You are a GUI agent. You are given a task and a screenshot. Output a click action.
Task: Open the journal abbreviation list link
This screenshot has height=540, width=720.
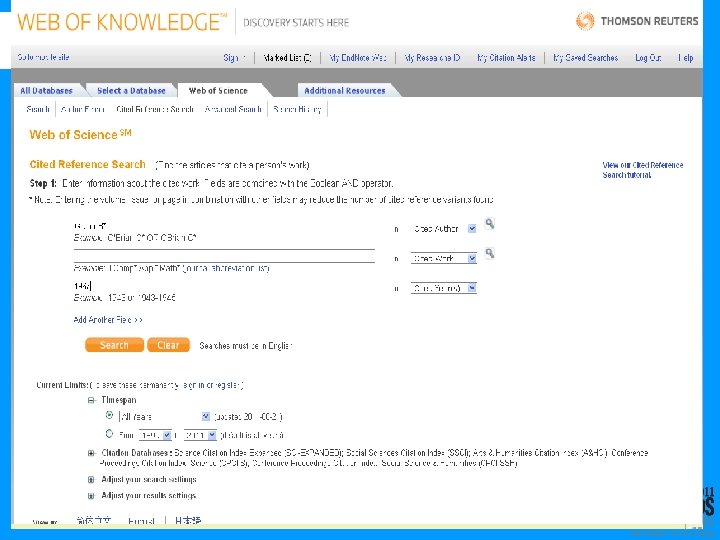pyautogui.click(x=226, y=268)
